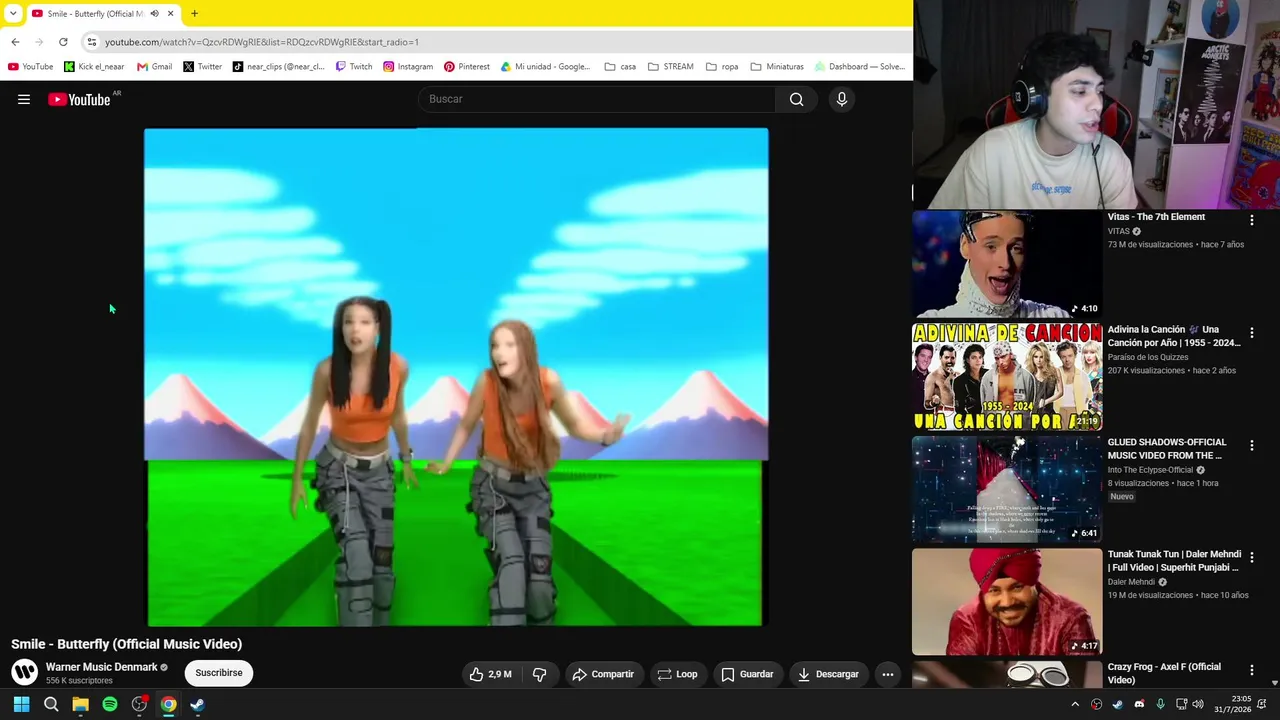Mute the tab using speaker icon
This screenshot has height=720, width=1280.
(154, 14)
